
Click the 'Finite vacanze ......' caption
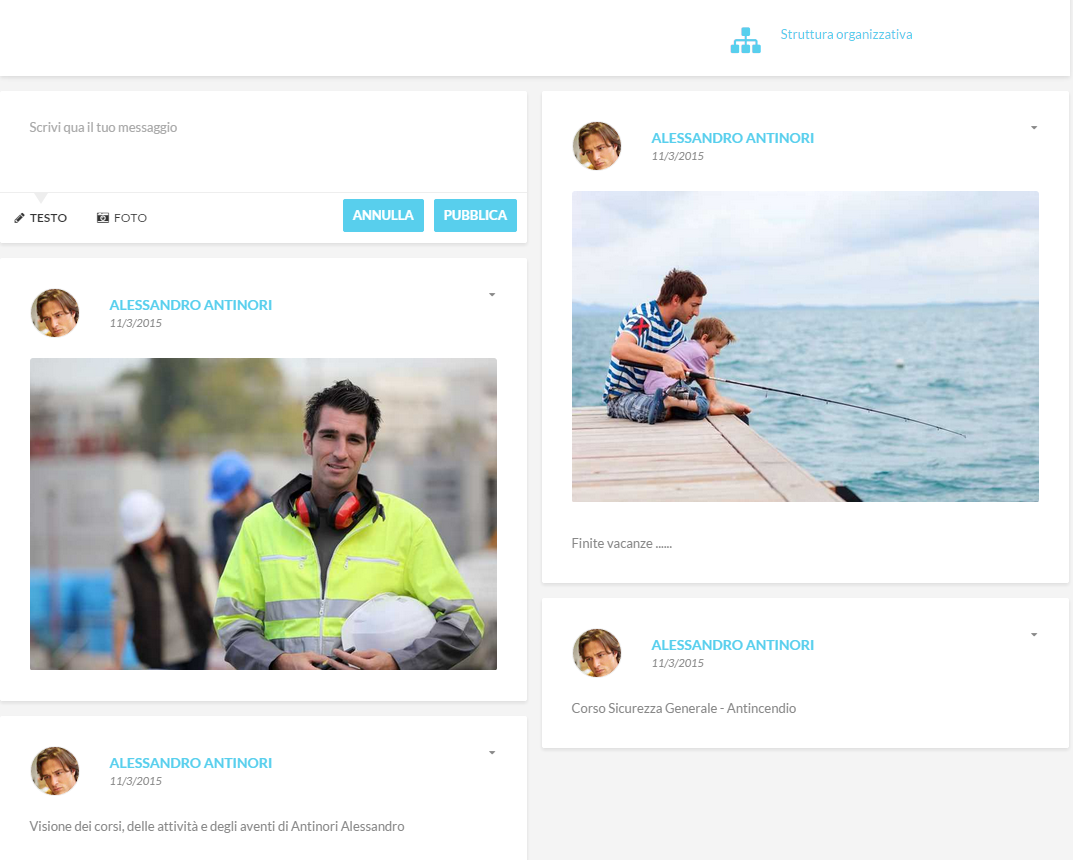point(622,543)
